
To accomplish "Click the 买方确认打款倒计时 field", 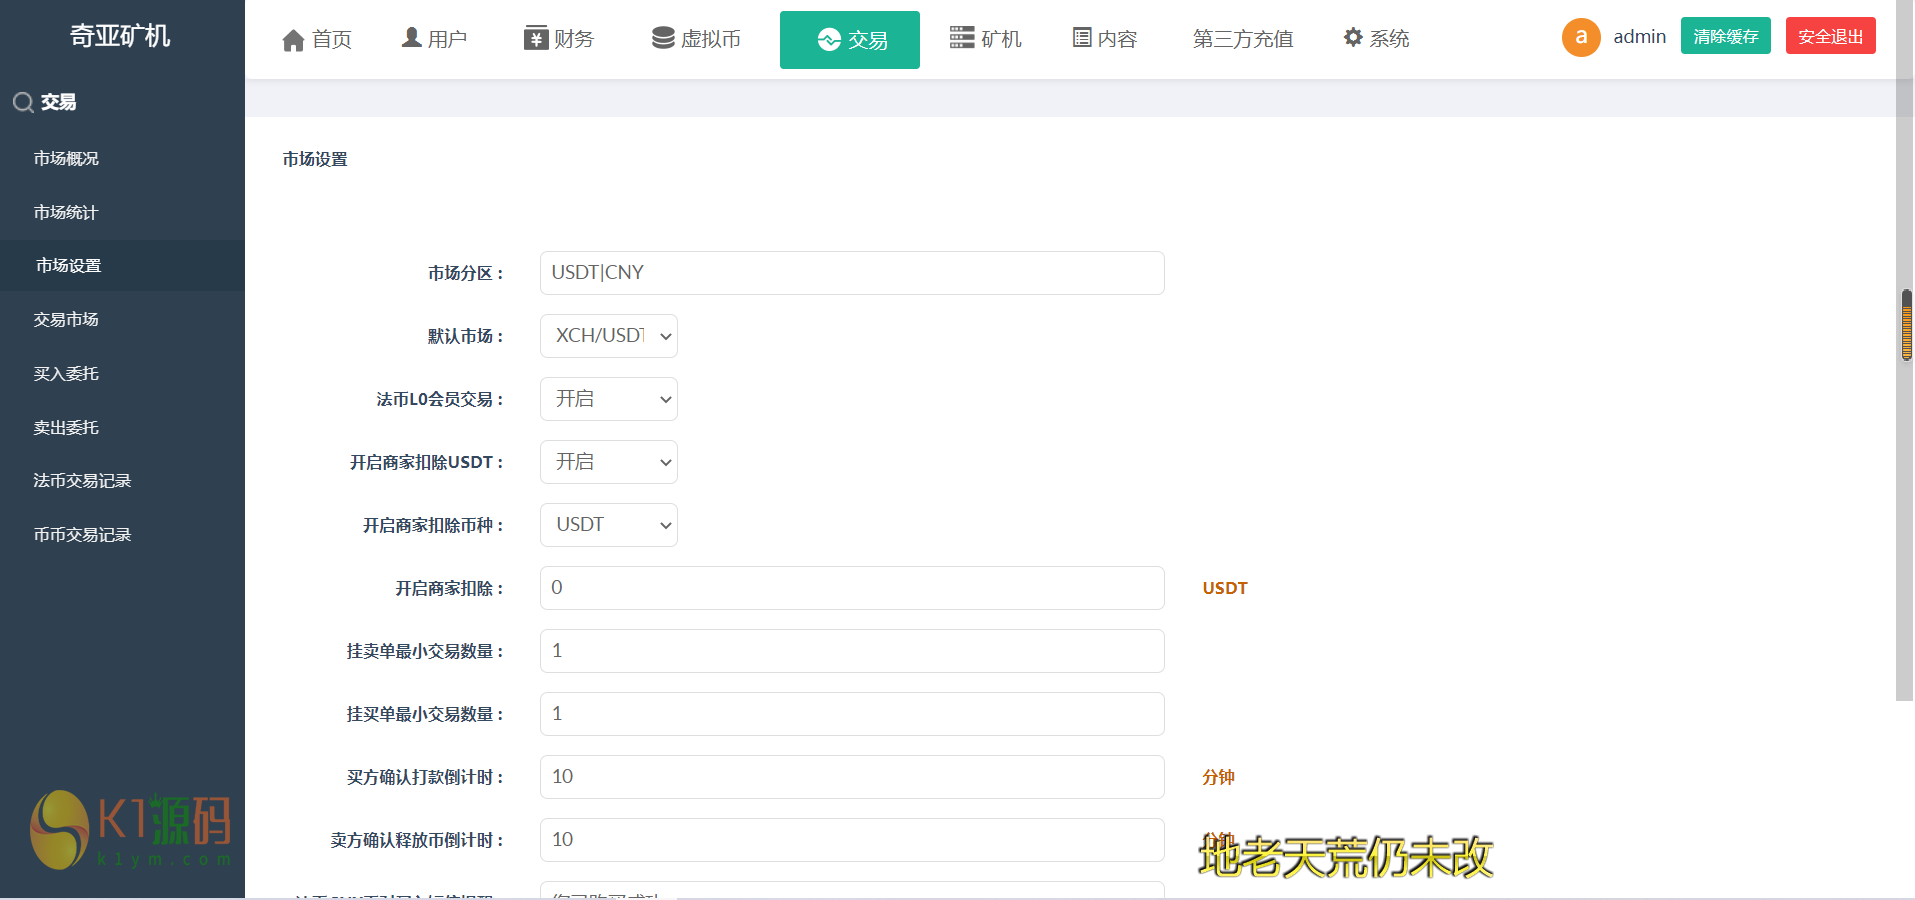I will click(852, 777).
